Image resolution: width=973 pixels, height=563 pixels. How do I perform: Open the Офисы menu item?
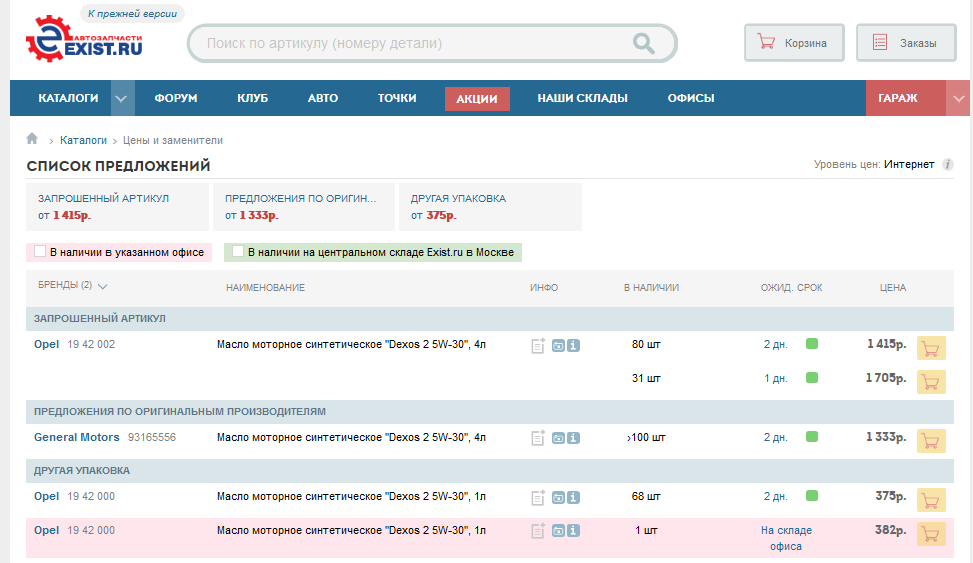pos(691,98)
